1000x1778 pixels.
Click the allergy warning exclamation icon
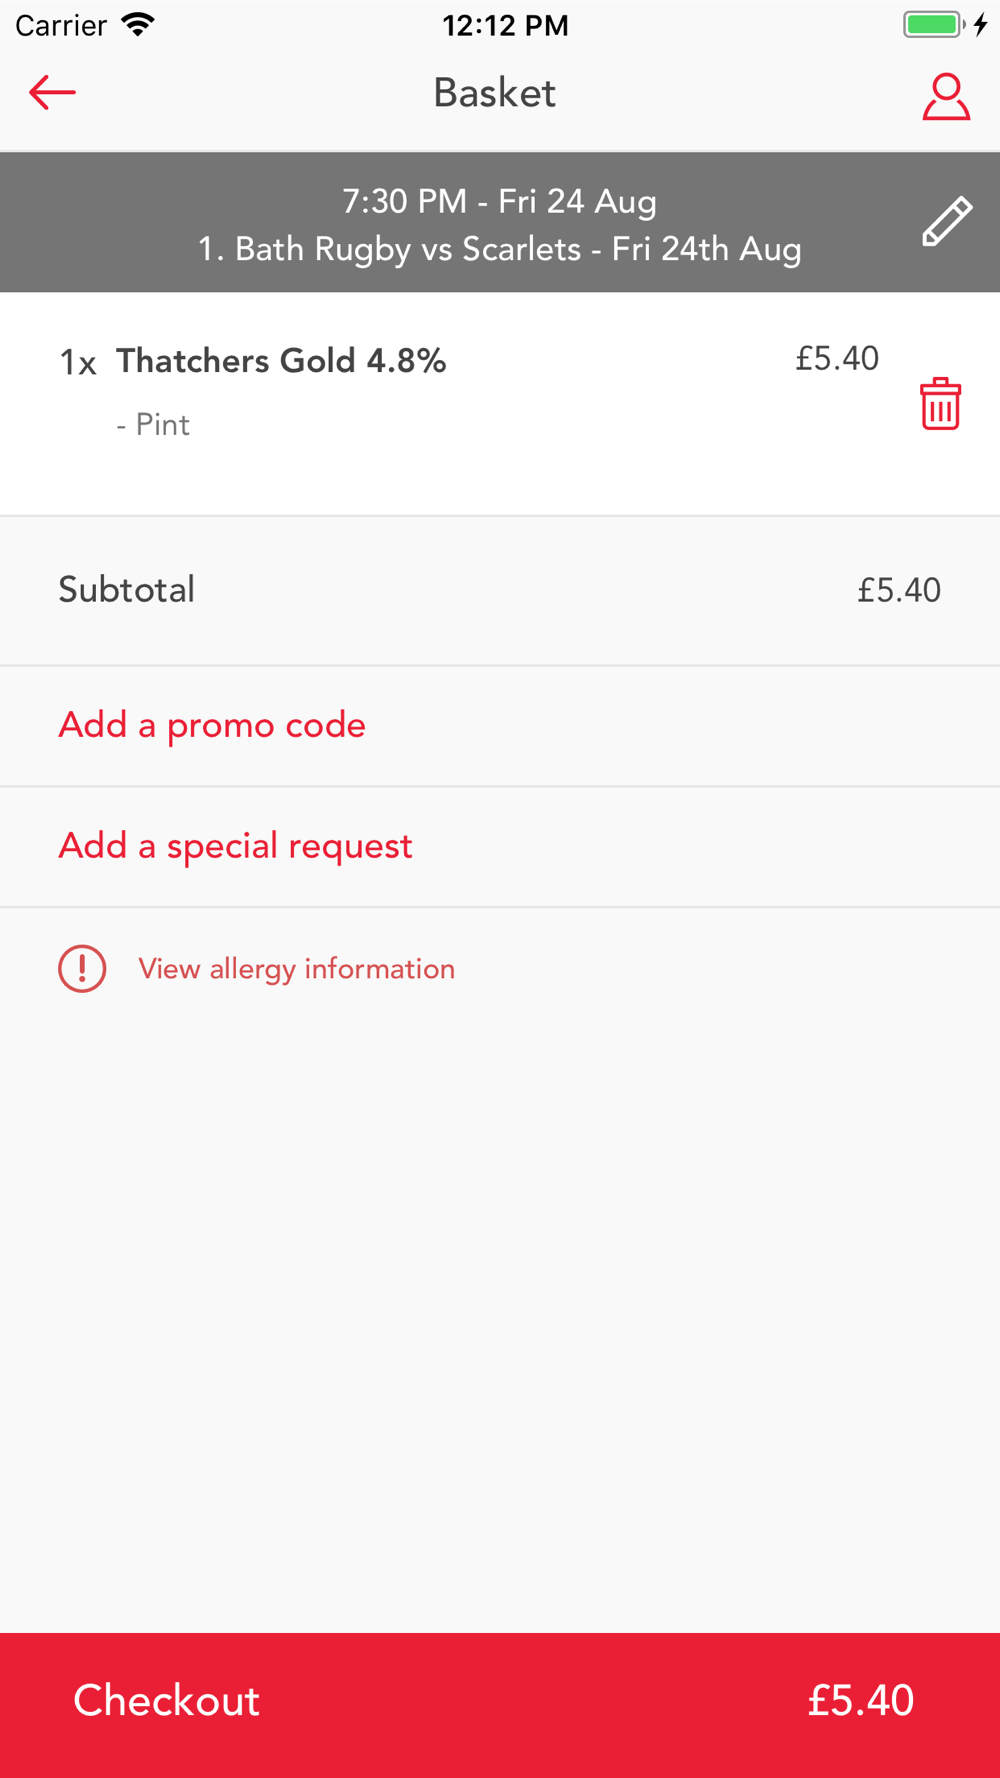(82, 969)
